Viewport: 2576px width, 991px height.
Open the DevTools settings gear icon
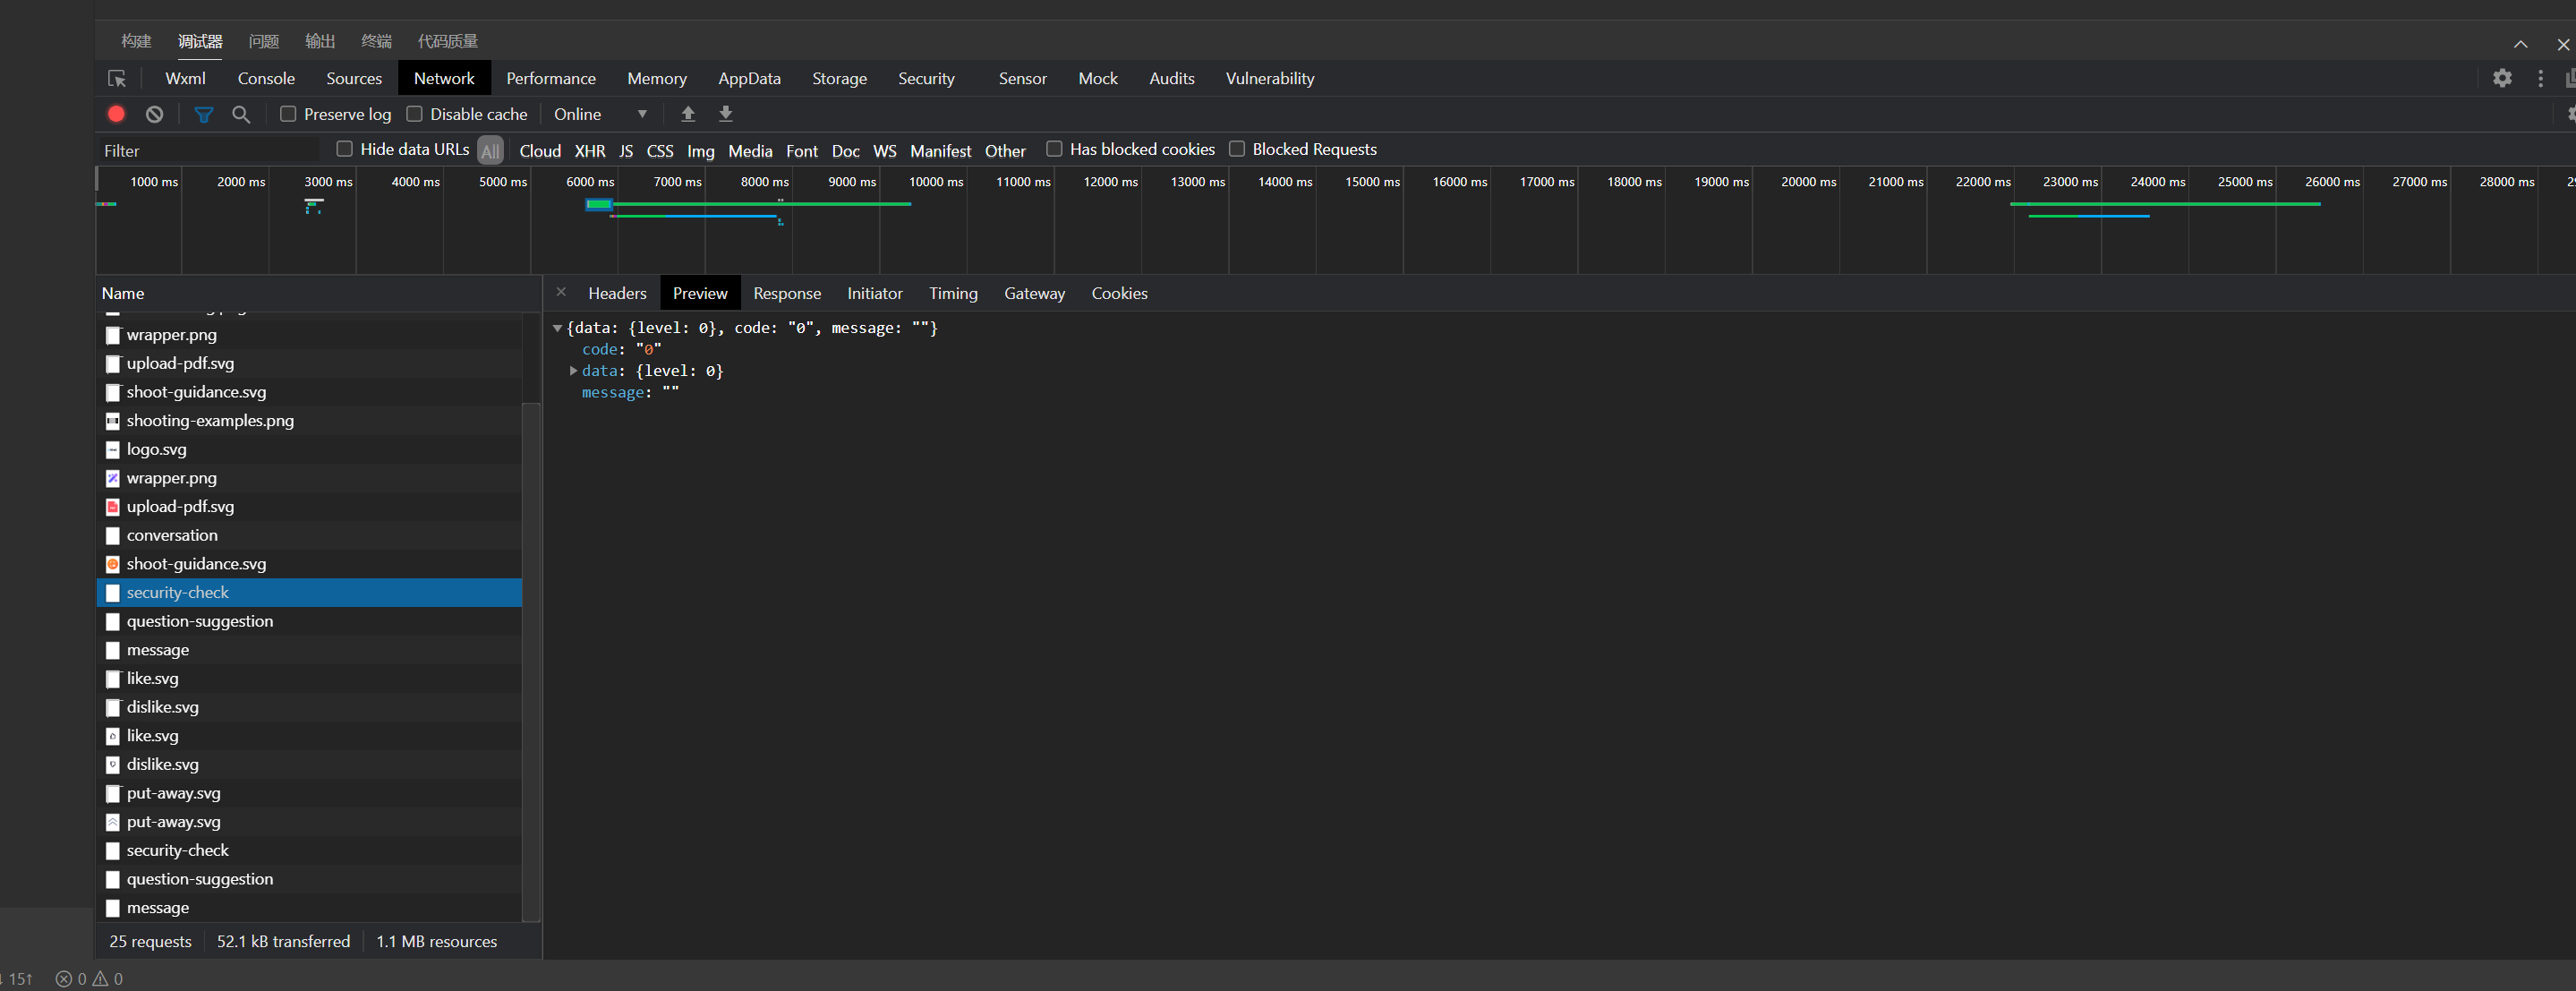tap(2502, 78)
